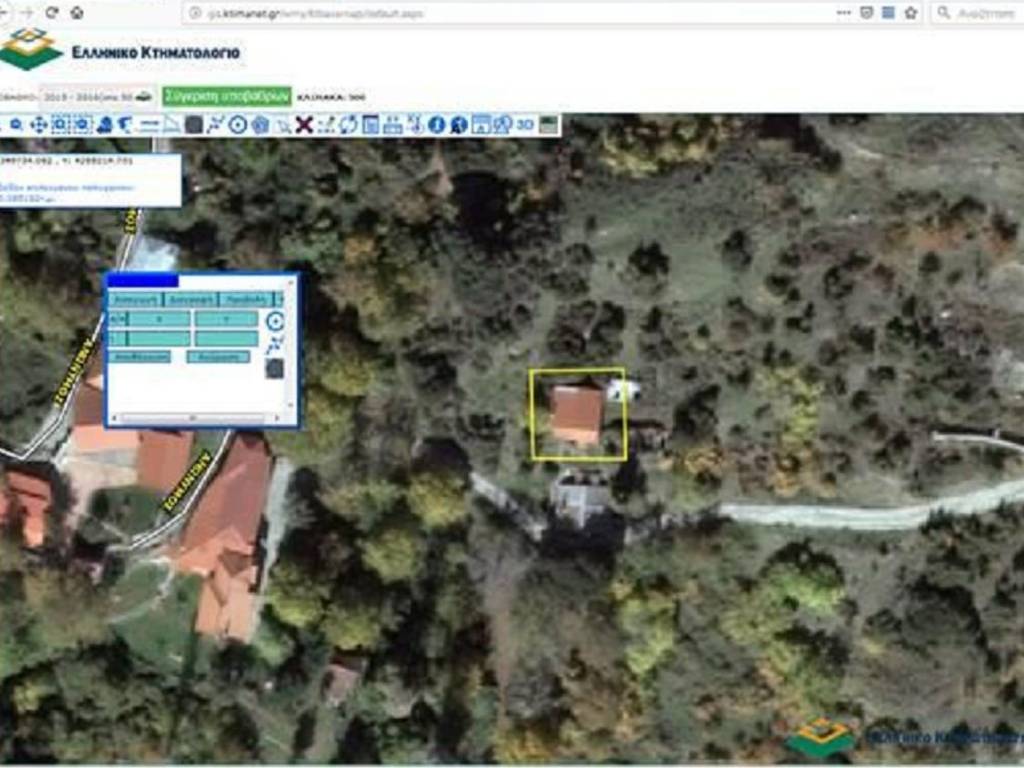Activate the pan arrows tool
The image size is (1024, 768).
coord(38,125)
